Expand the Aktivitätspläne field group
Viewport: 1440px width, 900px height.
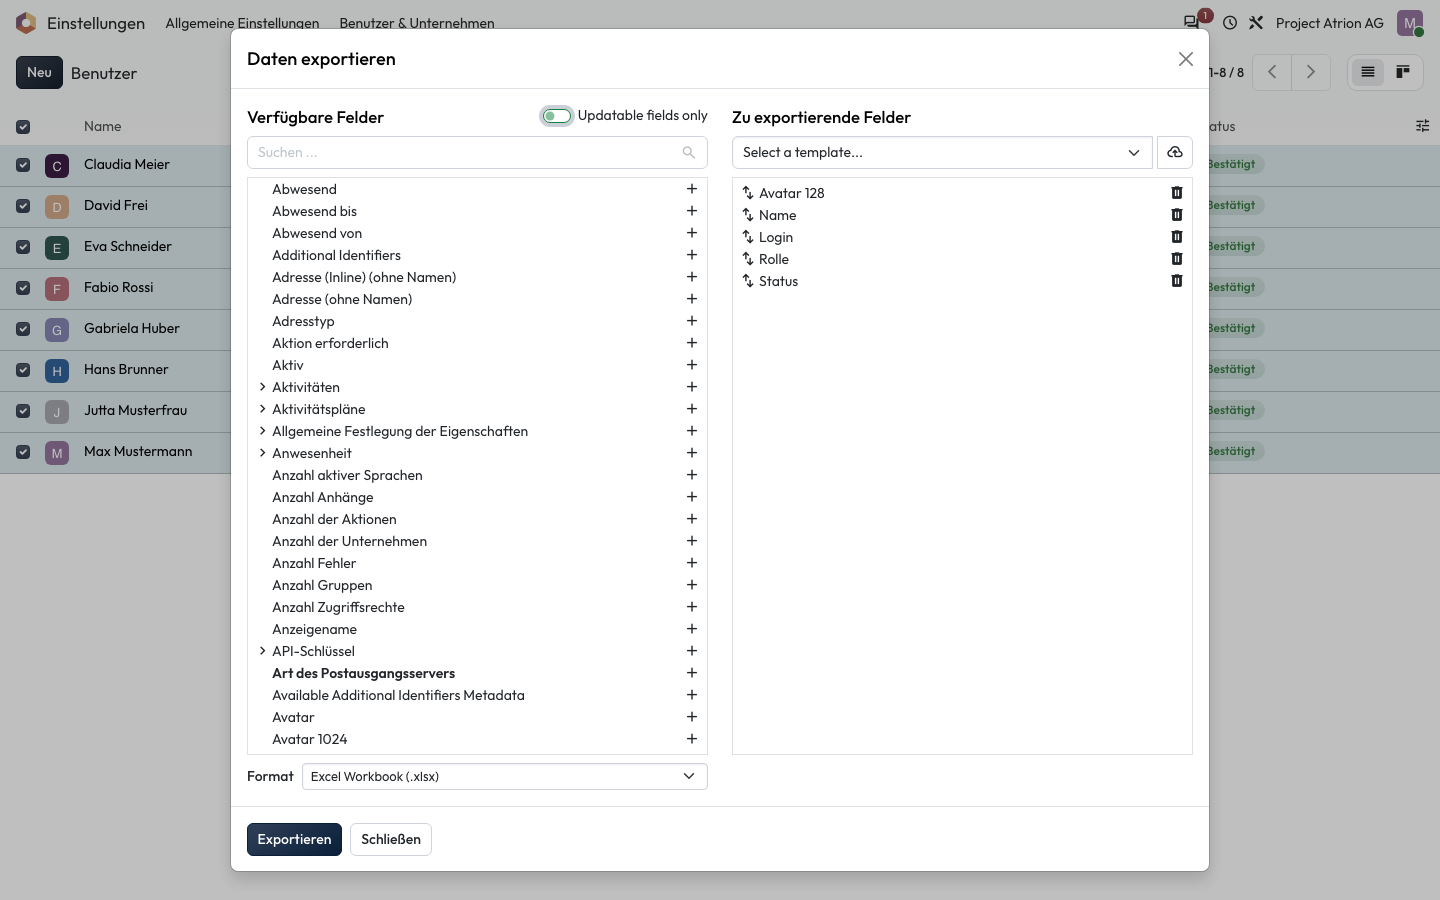click(262, 409)
